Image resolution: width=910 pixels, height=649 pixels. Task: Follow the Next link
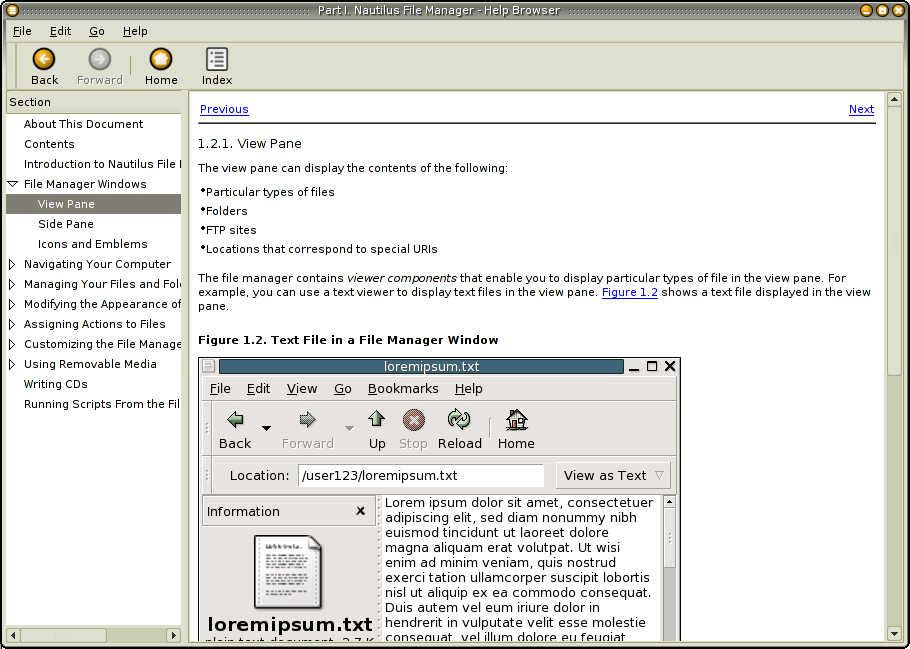click(x=861, y=109)
